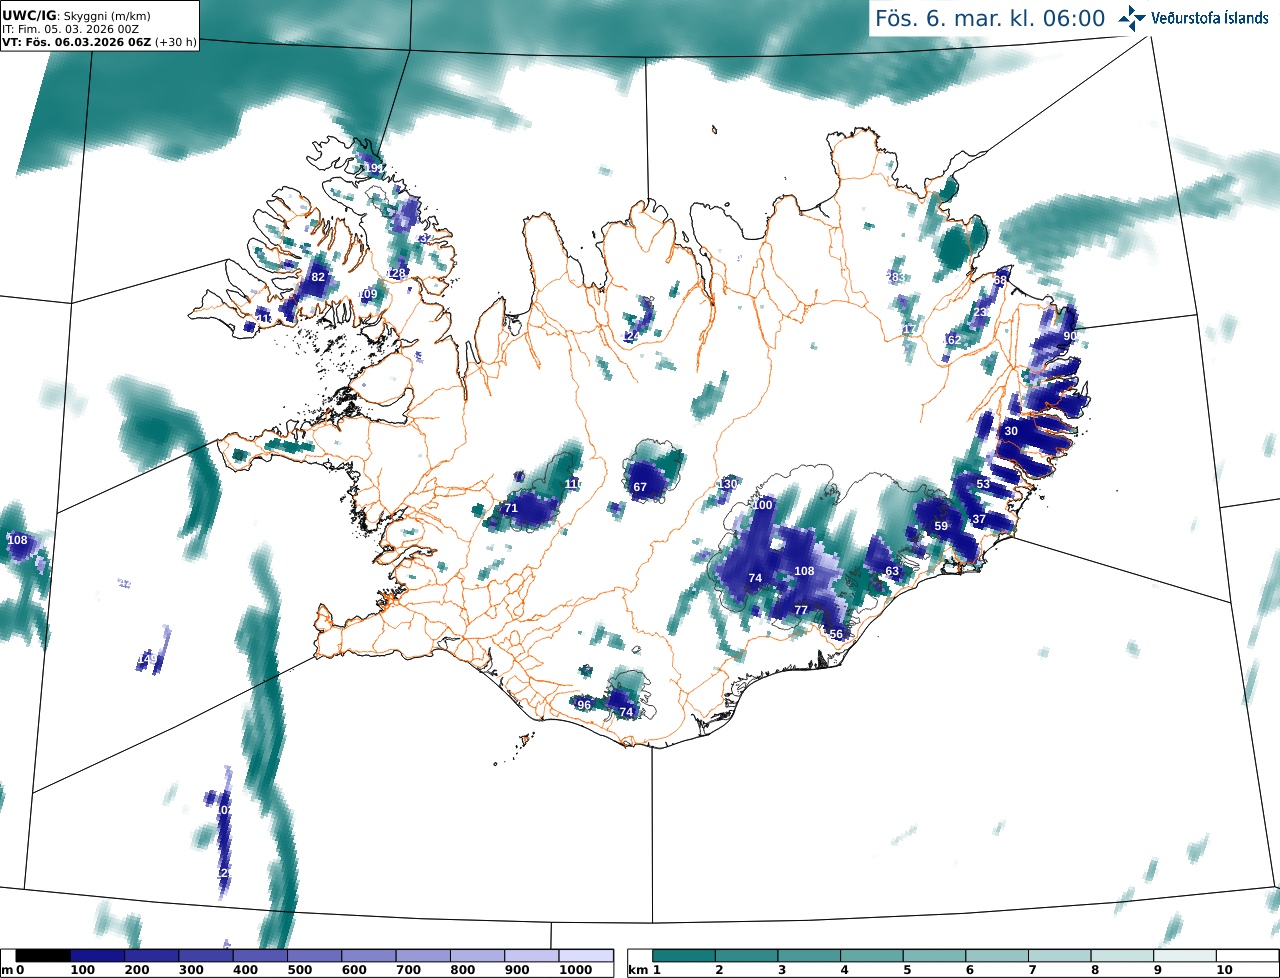Pick the legend swatch between 3 and 4 km
The height and width of the screenshot is (978, 1280).
[809, 956]
